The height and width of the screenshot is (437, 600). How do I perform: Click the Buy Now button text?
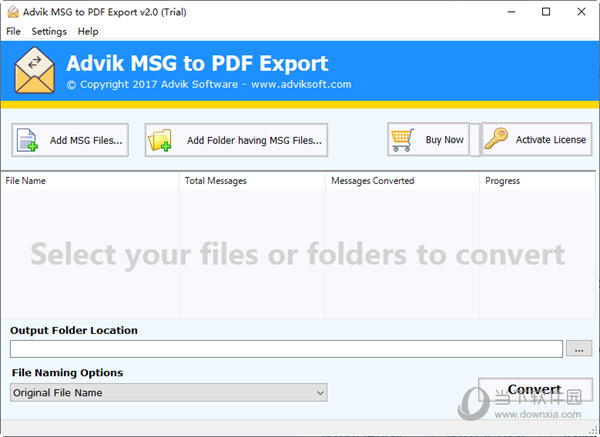[x=445, y=140]
